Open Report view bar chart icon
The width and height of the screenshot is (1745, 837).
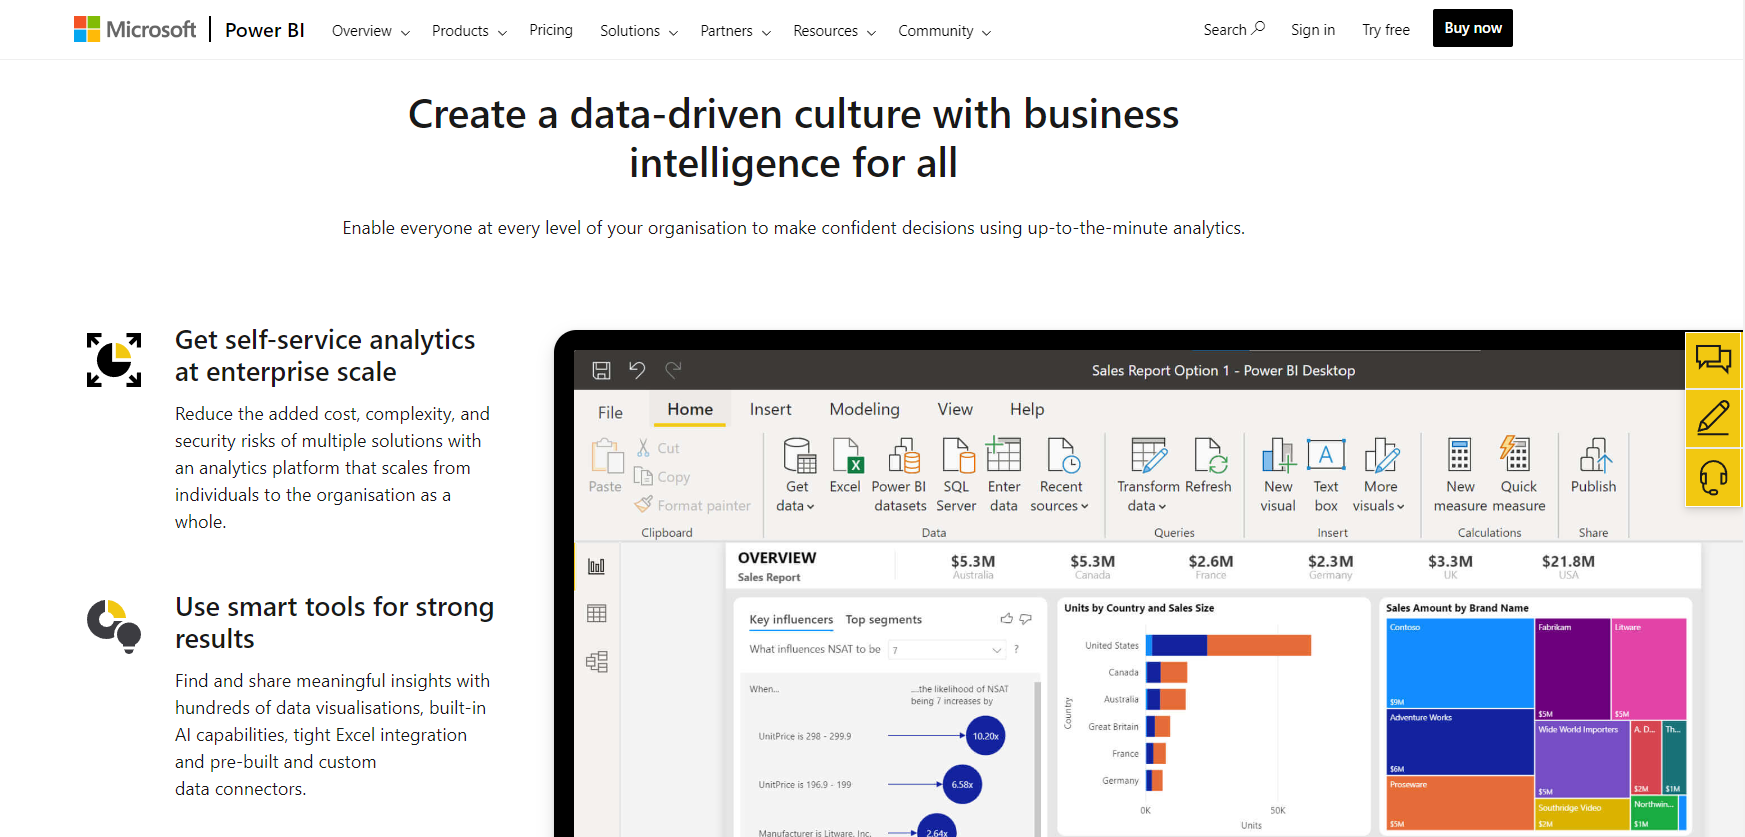(597, 566)
